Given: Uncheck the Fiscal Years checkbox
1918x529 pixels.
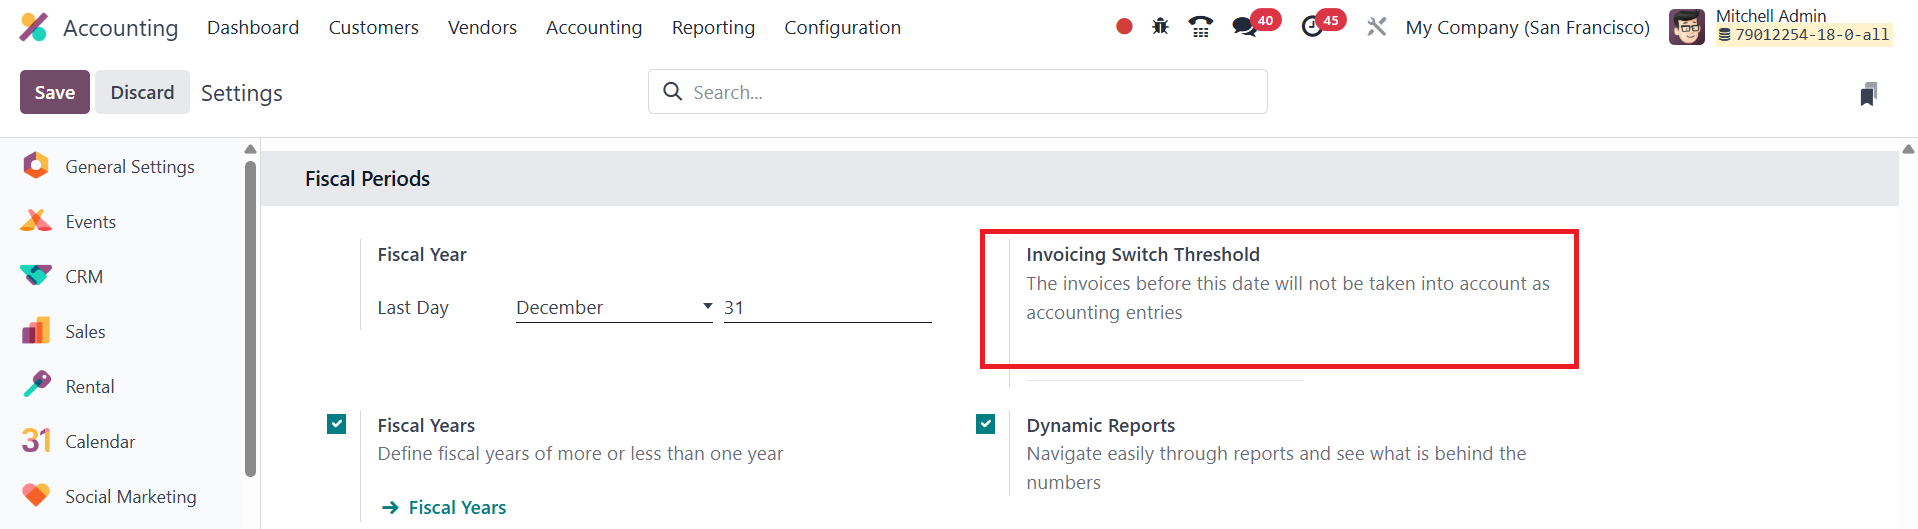Looking at the screenshot, I should click(337, 424).
